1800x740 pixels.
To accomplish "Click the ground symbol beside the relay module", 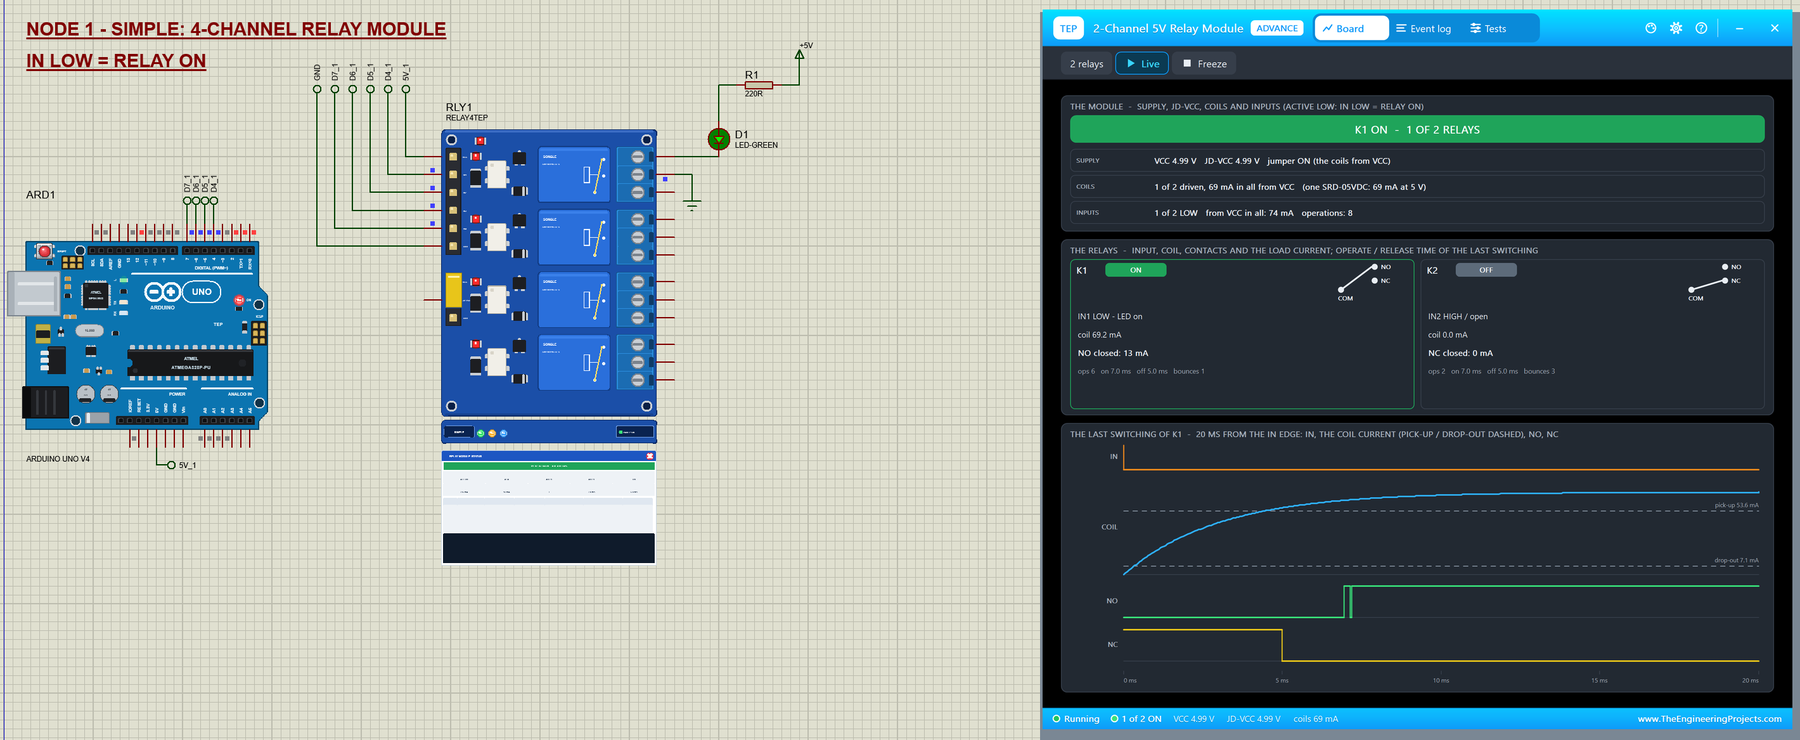I will point(691,204).
